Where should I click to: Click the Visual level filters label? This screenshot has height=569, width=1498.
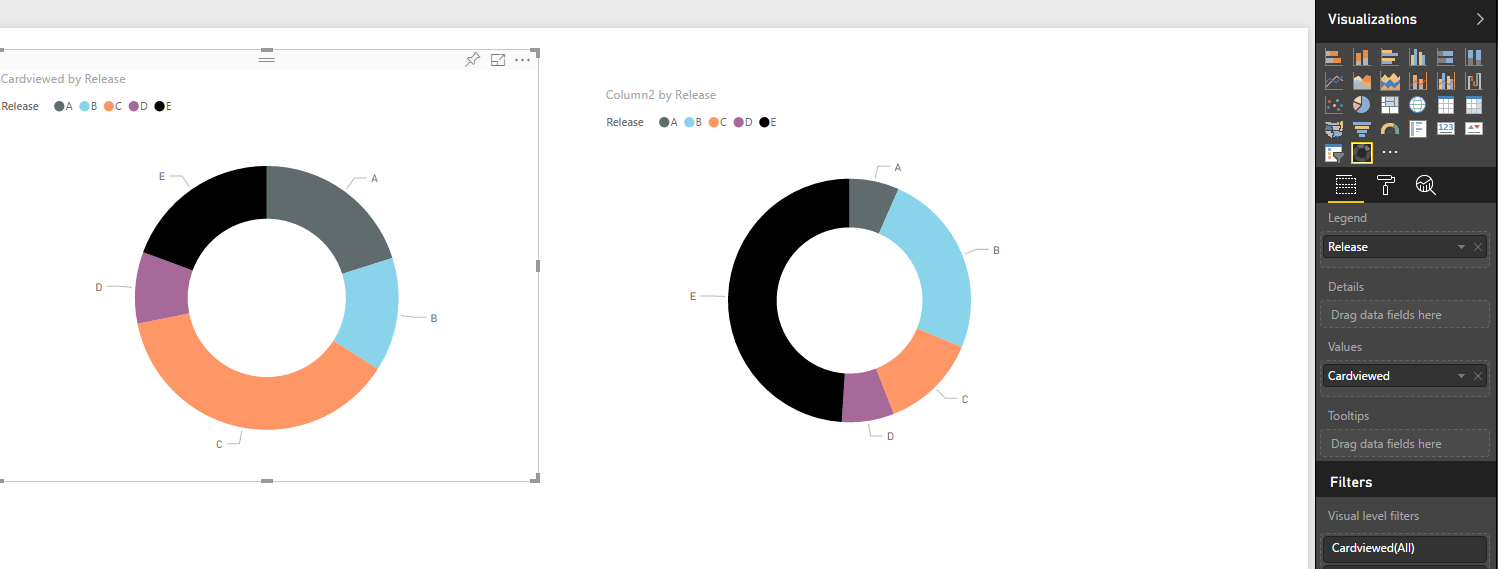tap(1374, 516)
